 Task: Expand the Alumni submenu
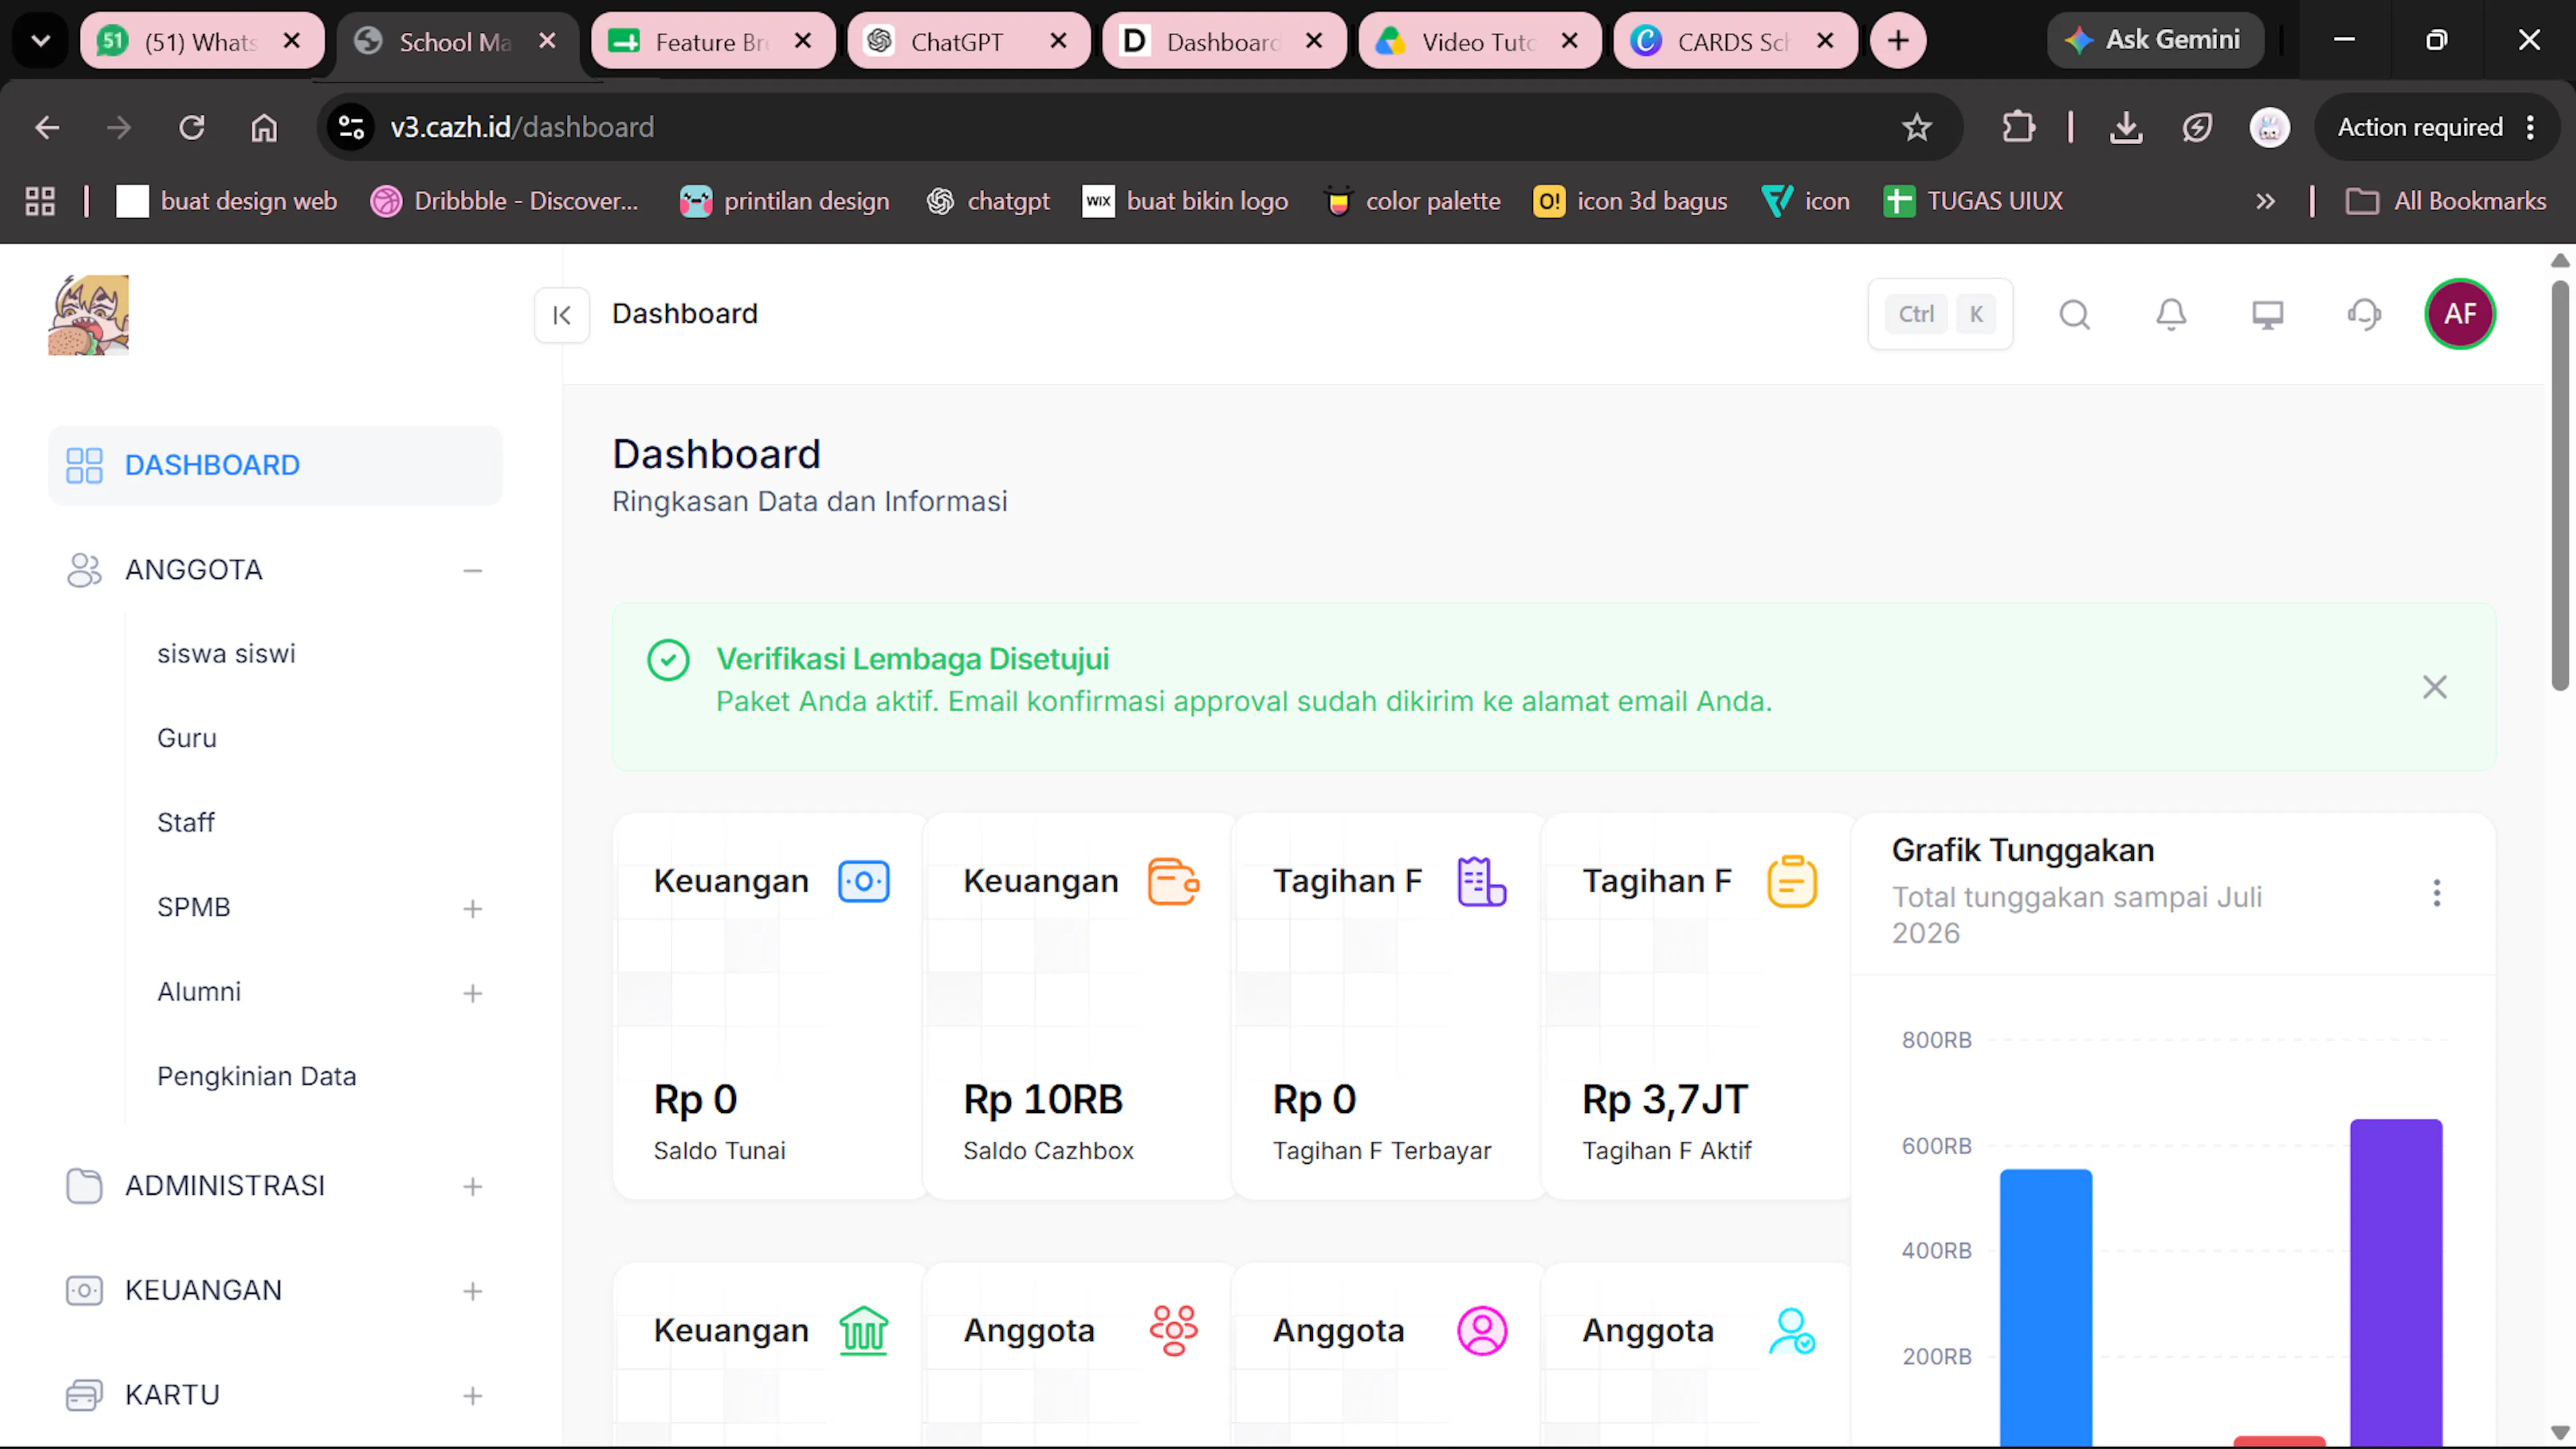click(473, 993)
